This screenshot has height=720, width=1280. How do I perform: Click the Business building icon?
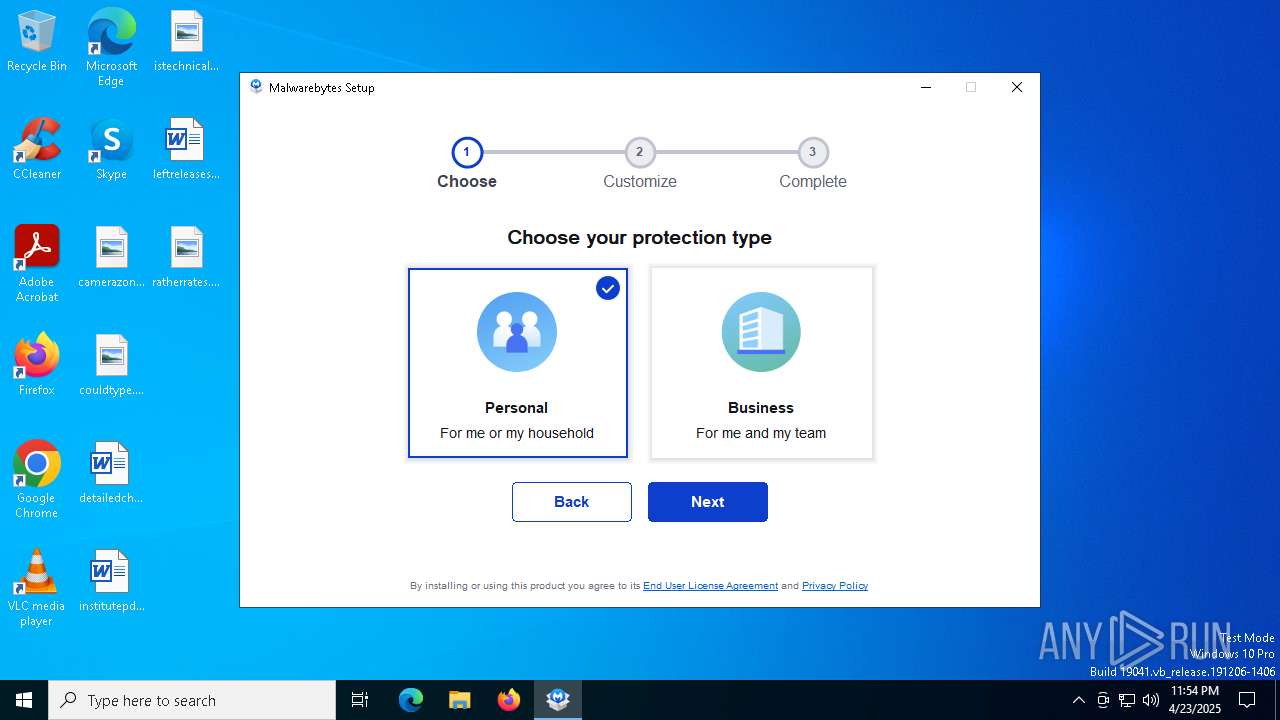tap(761, 332)
